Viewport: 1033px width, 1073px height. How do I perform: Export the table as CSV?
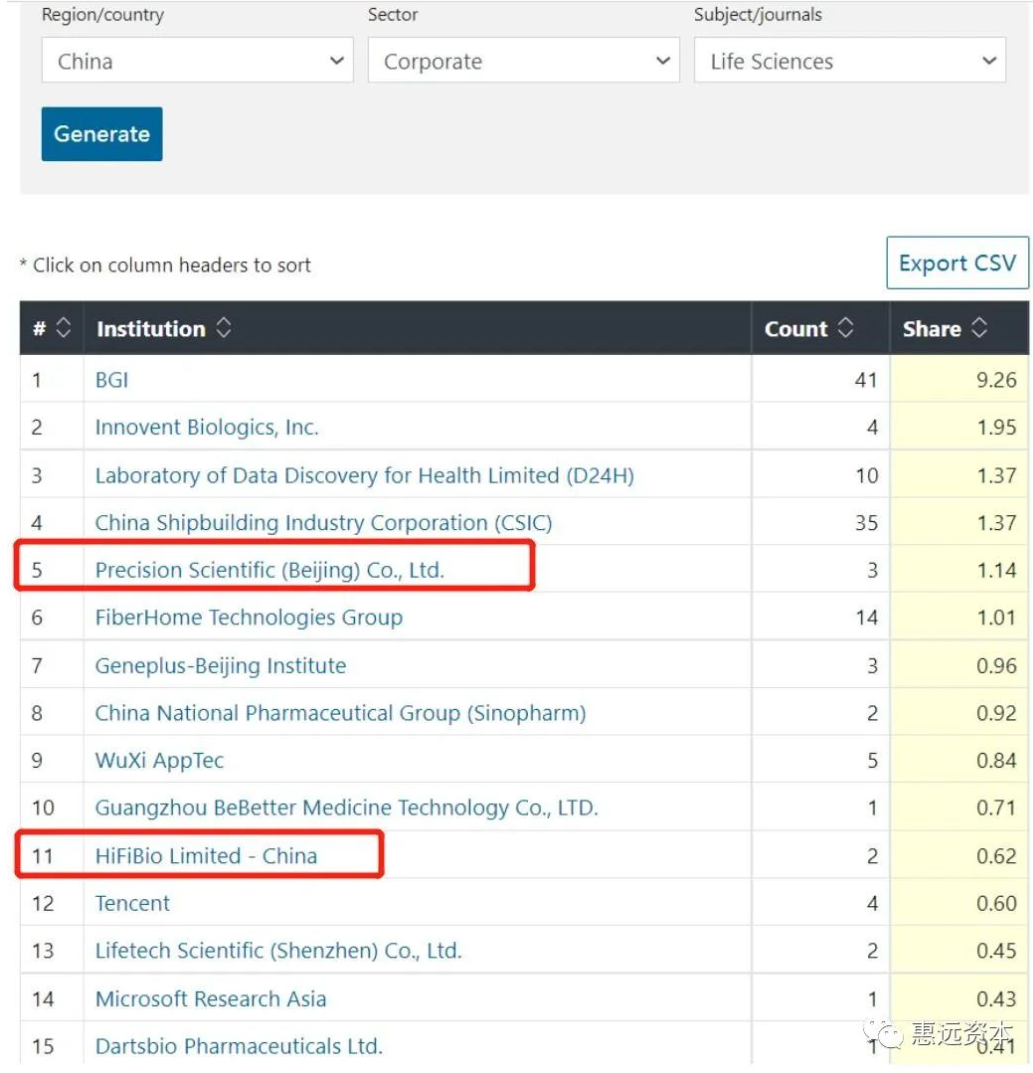(957, 263)
